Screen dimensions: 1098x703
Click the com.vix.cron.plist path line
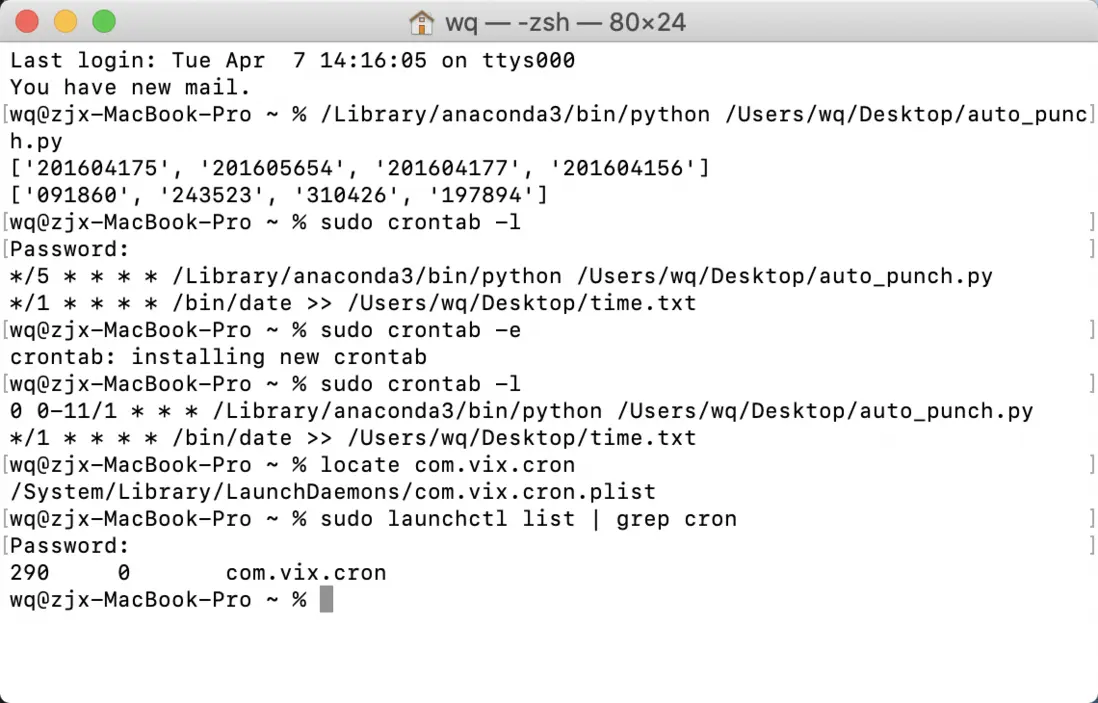click(333, 492)
